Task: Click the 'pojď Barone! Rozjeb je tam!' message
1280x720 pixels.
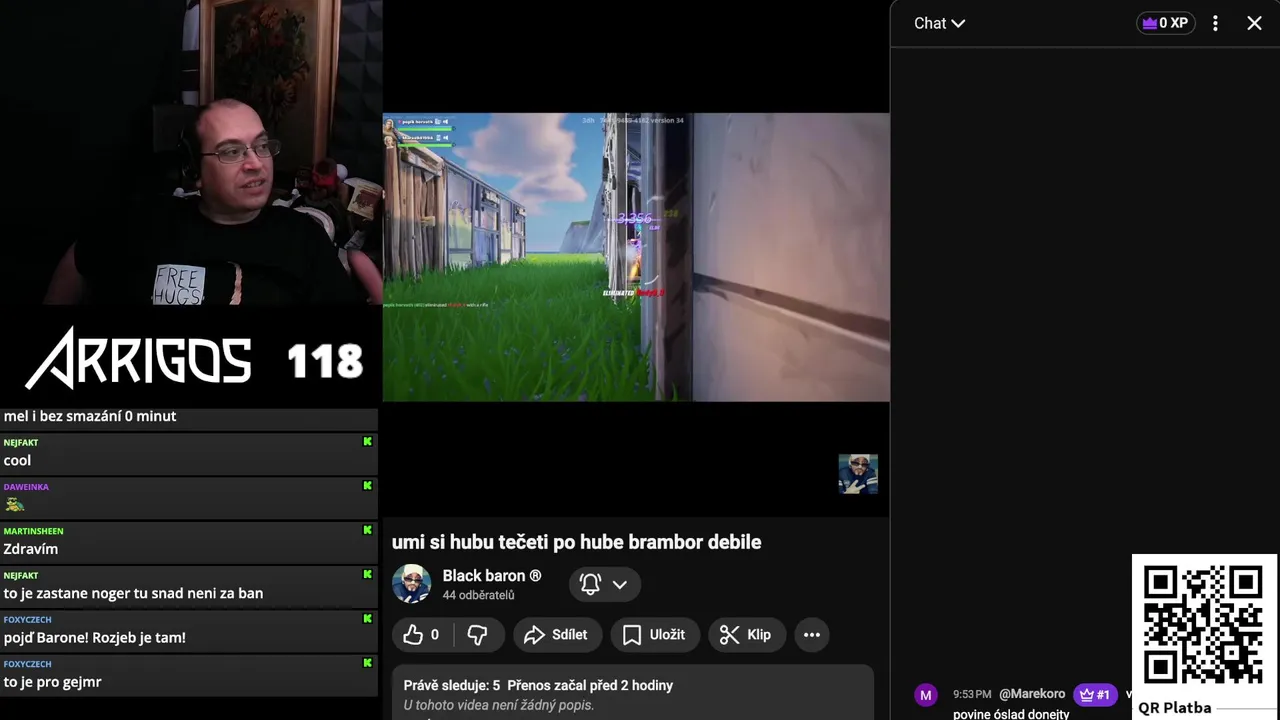Action: (94, 637)
